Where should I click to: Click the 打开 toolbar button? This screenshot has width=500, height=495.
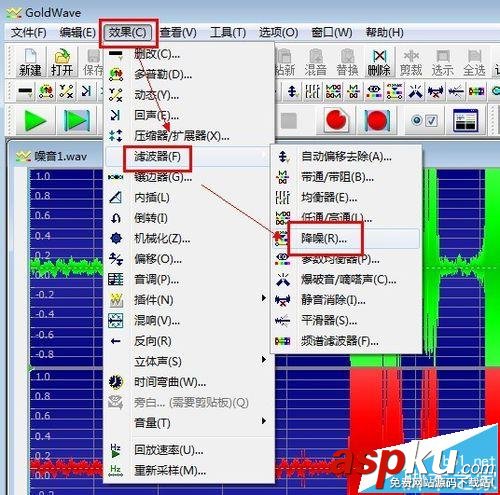[62, 62]
